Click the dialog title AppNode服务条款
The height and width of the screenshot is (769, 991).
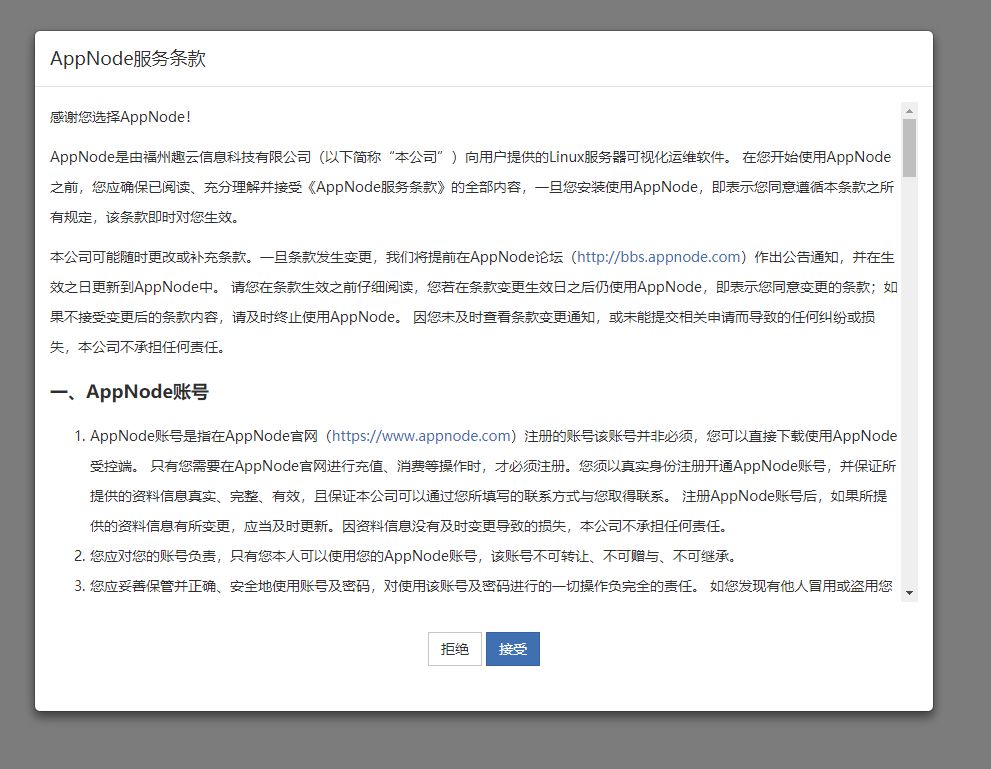pyautogui.click(x=128, y=58)
